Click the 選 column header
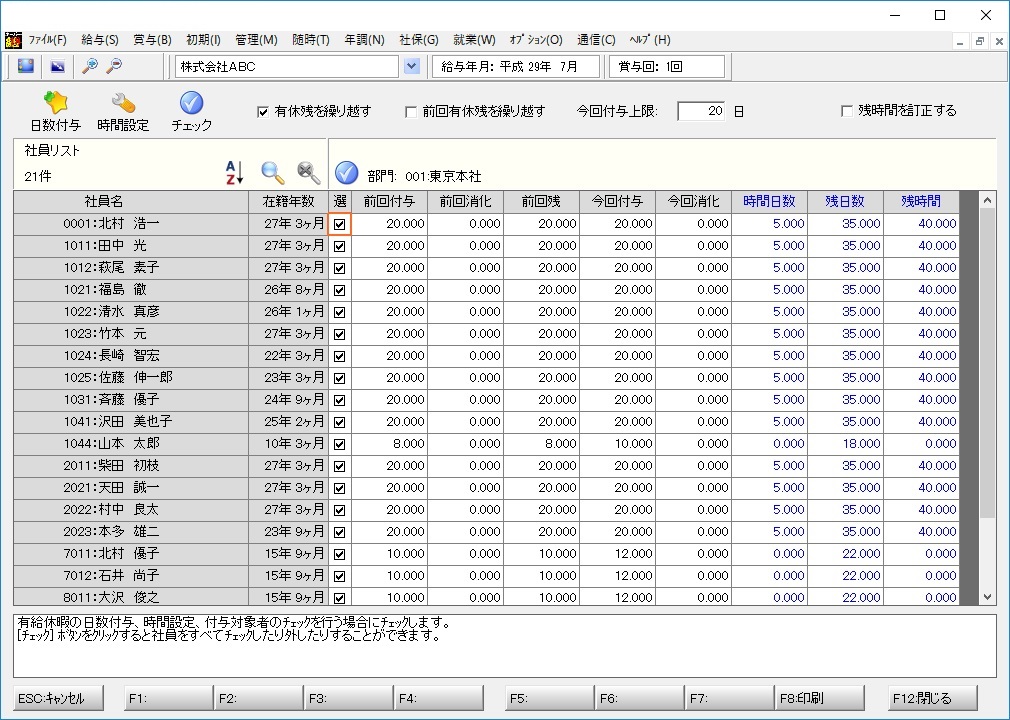The image size is (1010, 720). tap(339, 202)
